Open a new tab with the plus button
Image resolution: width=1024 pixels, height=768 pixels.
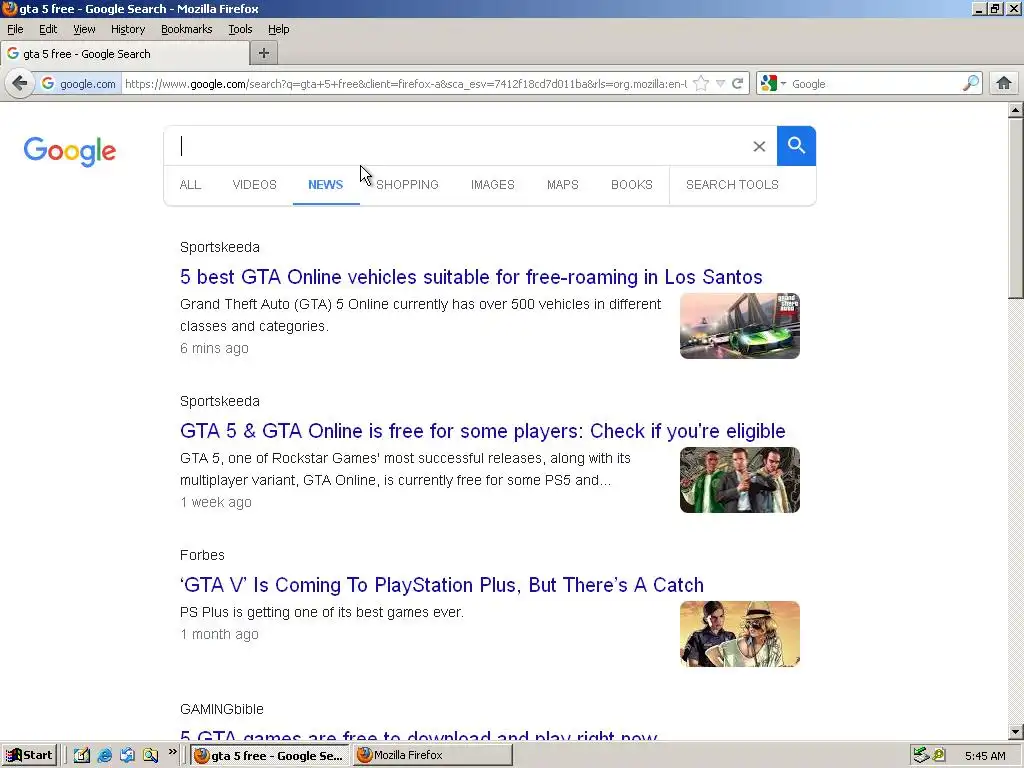[x=264, y=54]
